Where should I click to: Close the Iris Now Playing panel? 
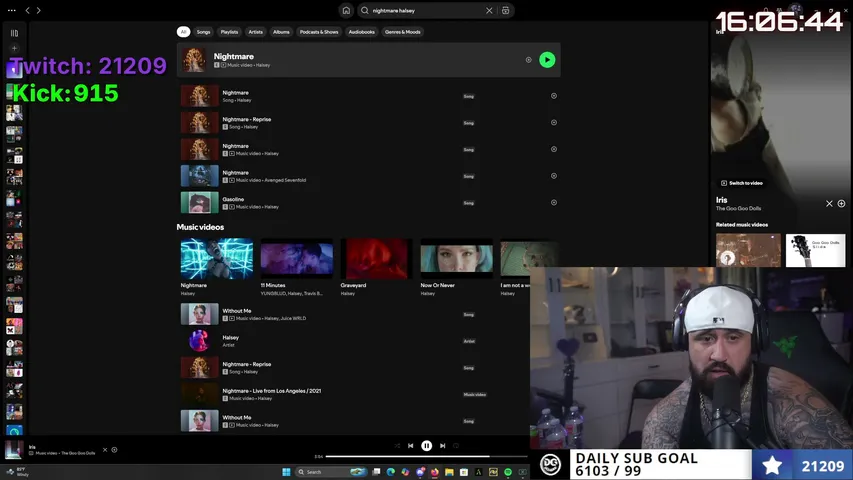tap(829, 204)
